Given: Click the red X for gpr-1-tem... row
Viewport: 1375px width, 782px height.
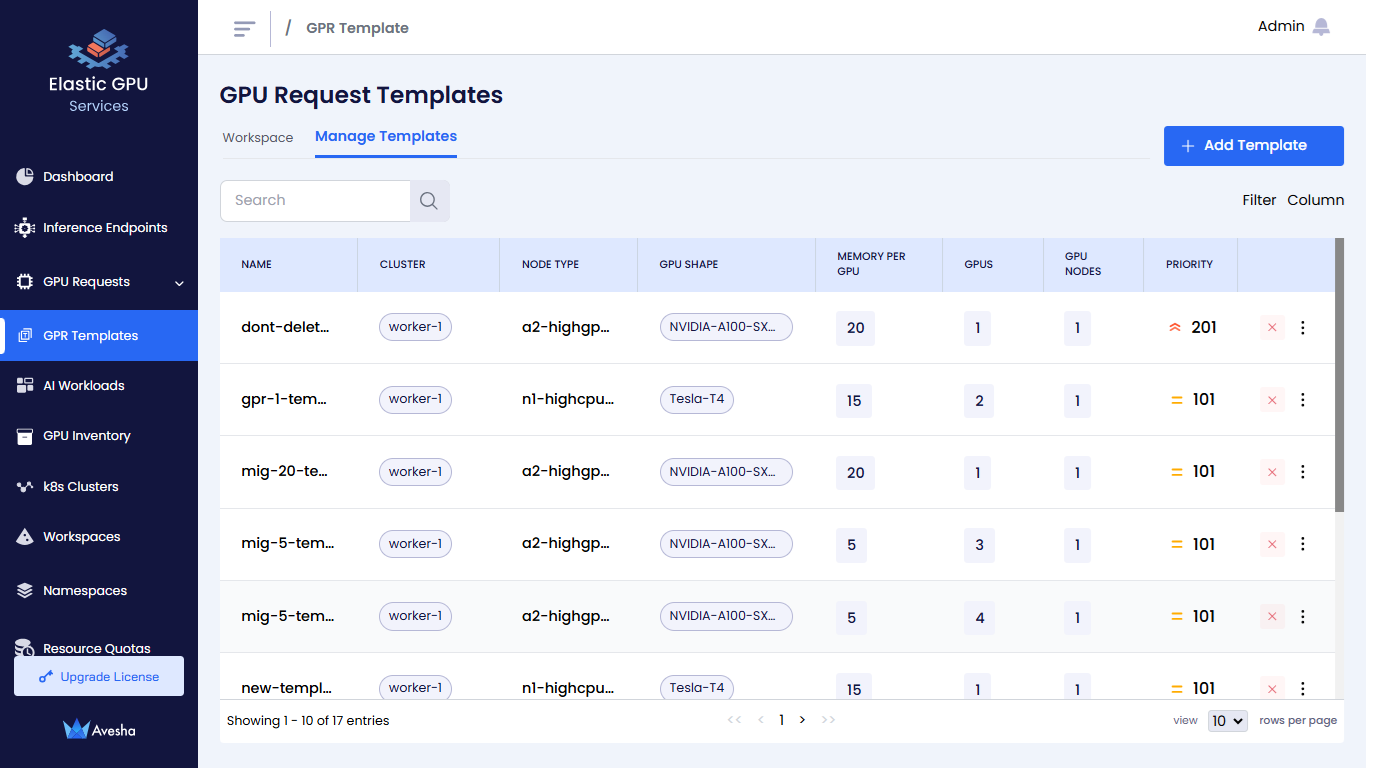Looking at the screenshot, I should point(1272,400).
